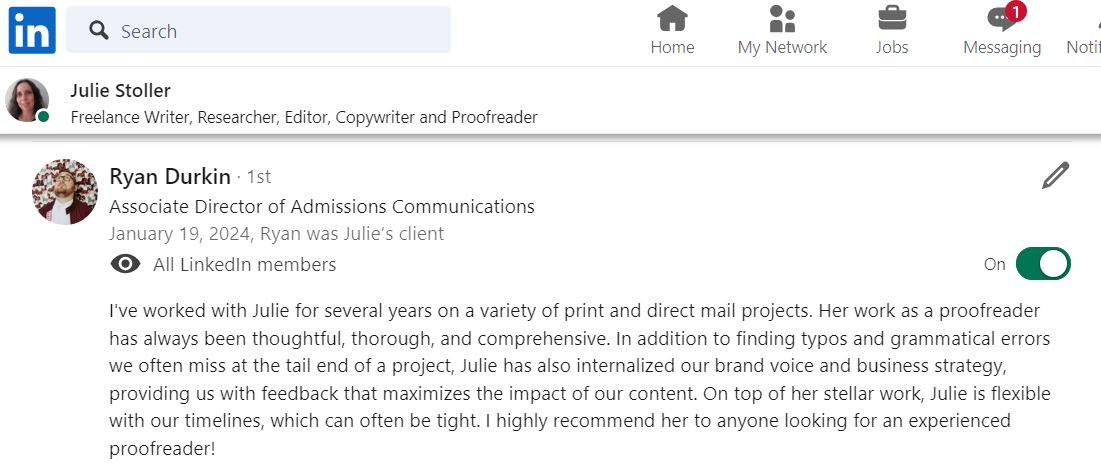
Task: Click Julie's green online status dot
Action: tap(44, 117)
